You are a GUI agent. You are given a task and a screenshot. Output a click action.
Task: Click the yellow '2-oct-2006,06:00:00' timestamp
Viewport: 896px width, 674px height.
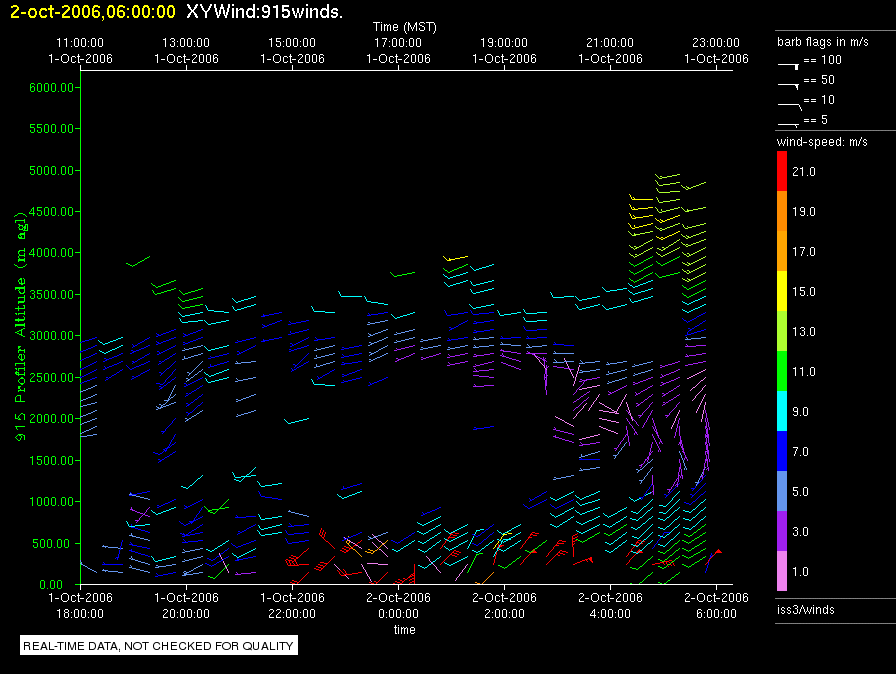[x=93, y=11]
